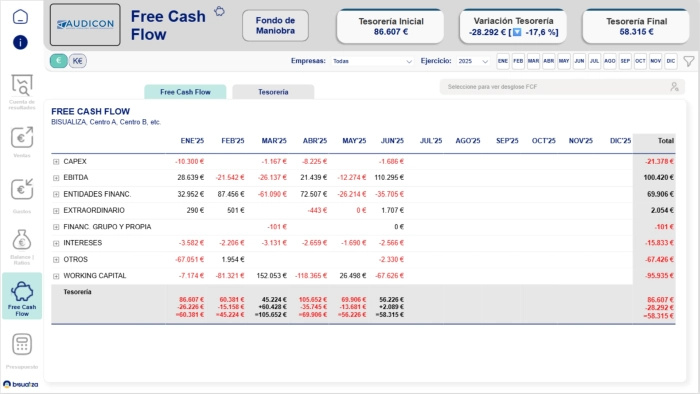Viewport: 700px width, 394px height.
Task: Expand the INTERESES row
Action: point(56,243)
